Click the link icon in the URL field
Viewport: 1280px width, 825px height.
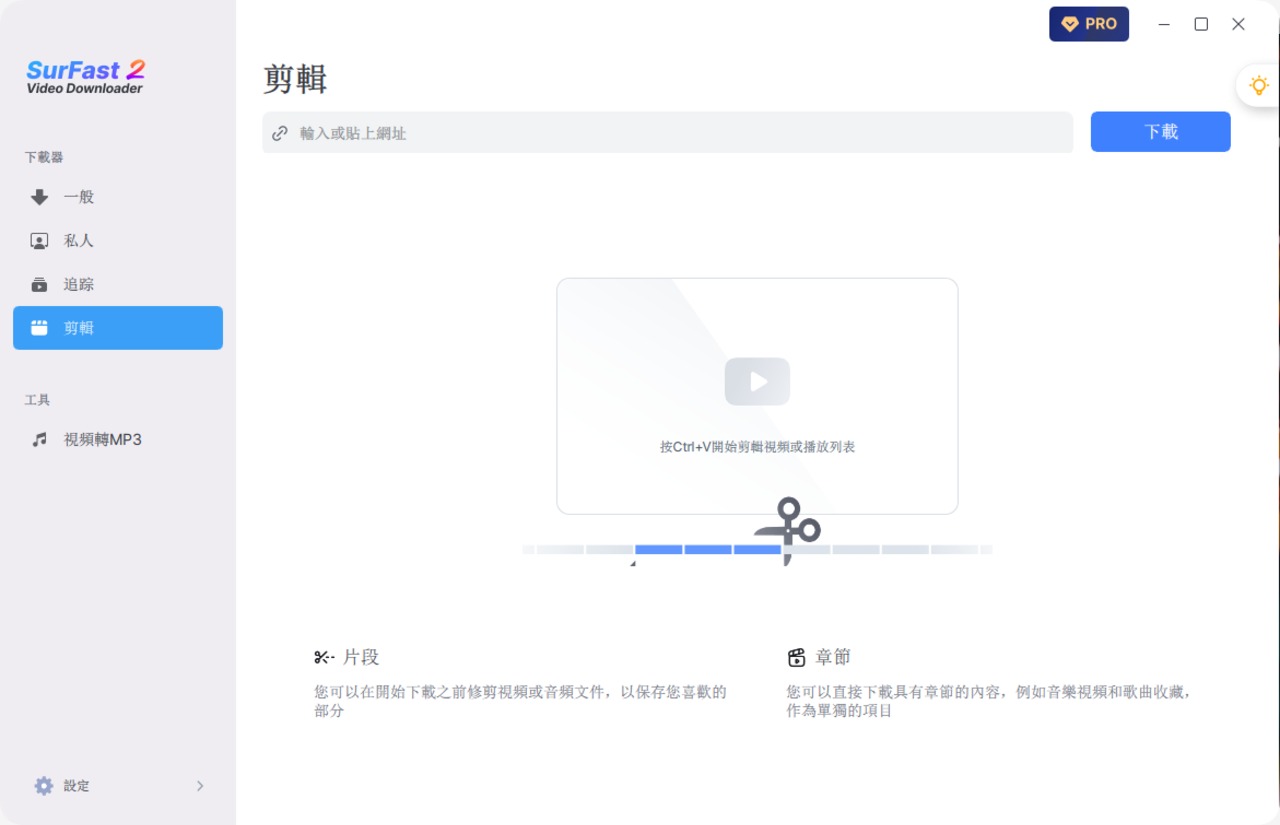click(280, 133)
